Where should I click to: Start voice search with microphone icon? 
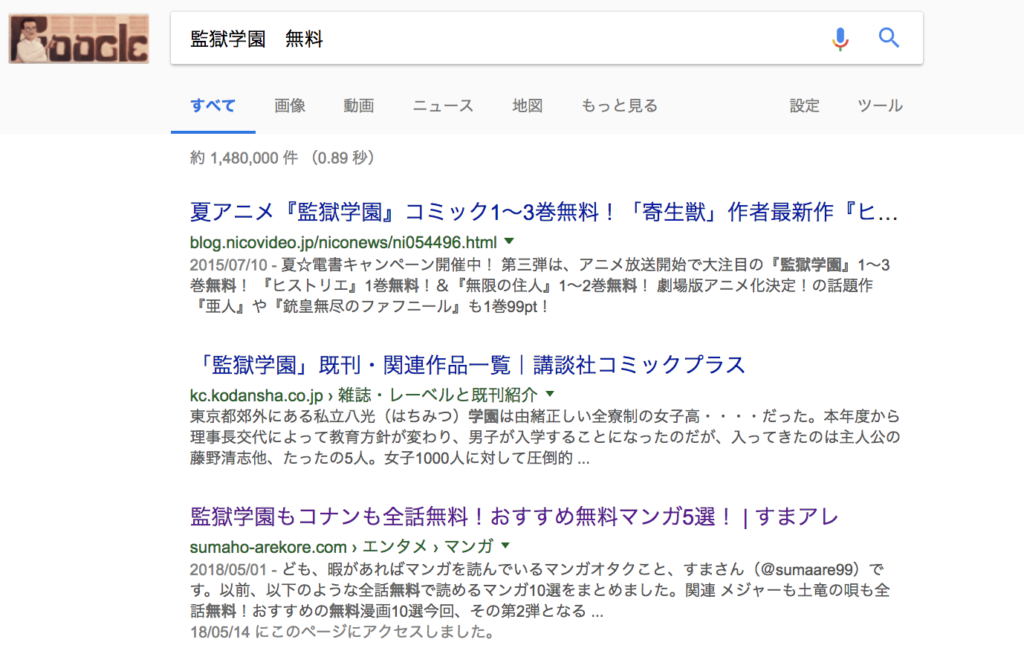tap(840, 39)
